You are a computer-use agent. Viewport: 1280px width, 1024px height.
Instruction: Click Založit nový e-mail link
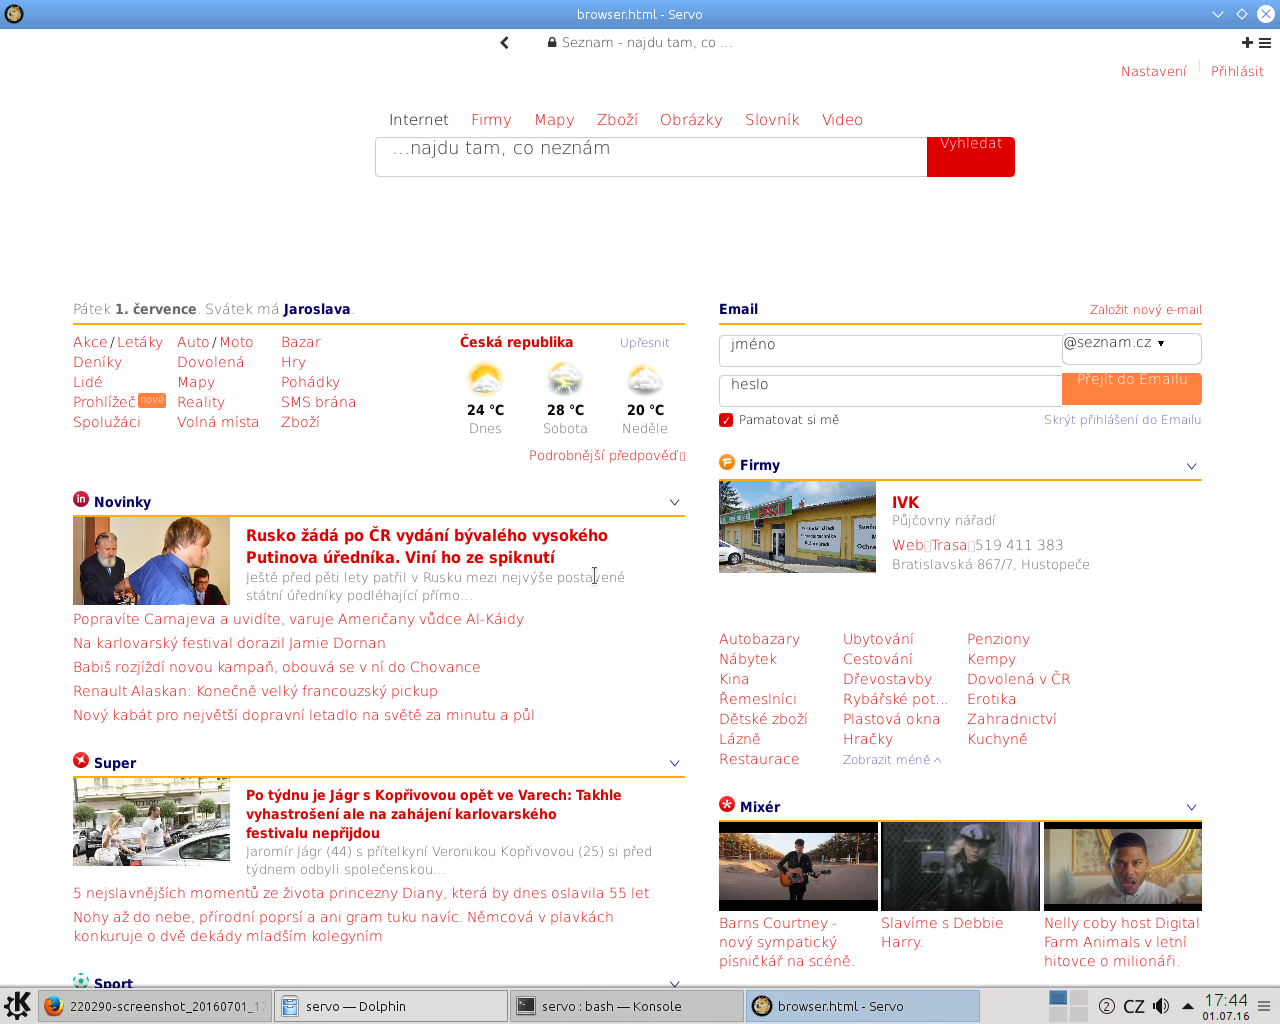click(1146, 310)
